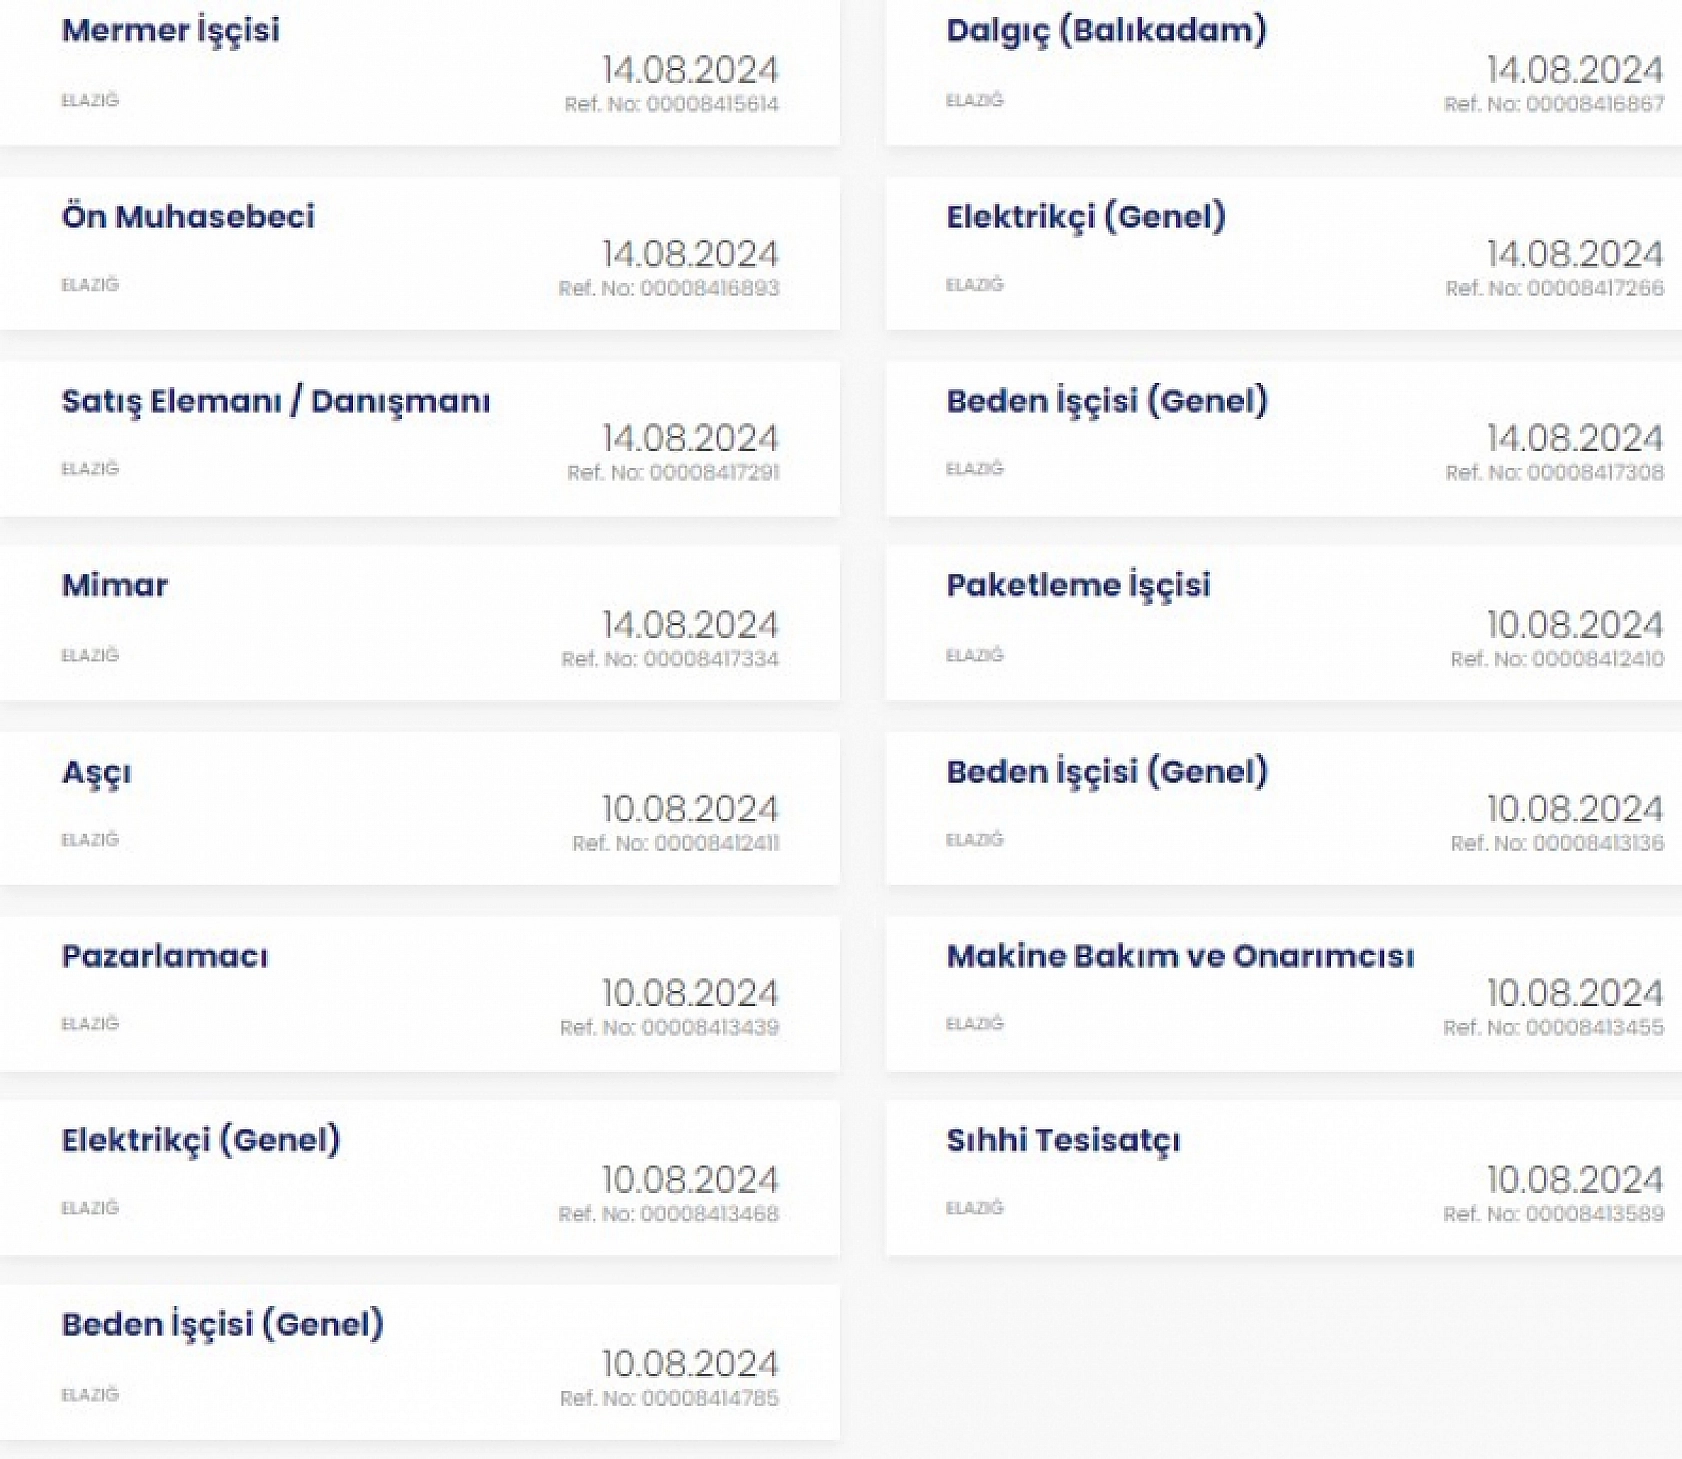The width and height of the screenshot is (1682, 1459).
Task: Open the Dalgıç (Balıkadam) job posting
Action: pyautogui.click(x=1106, y=31)
